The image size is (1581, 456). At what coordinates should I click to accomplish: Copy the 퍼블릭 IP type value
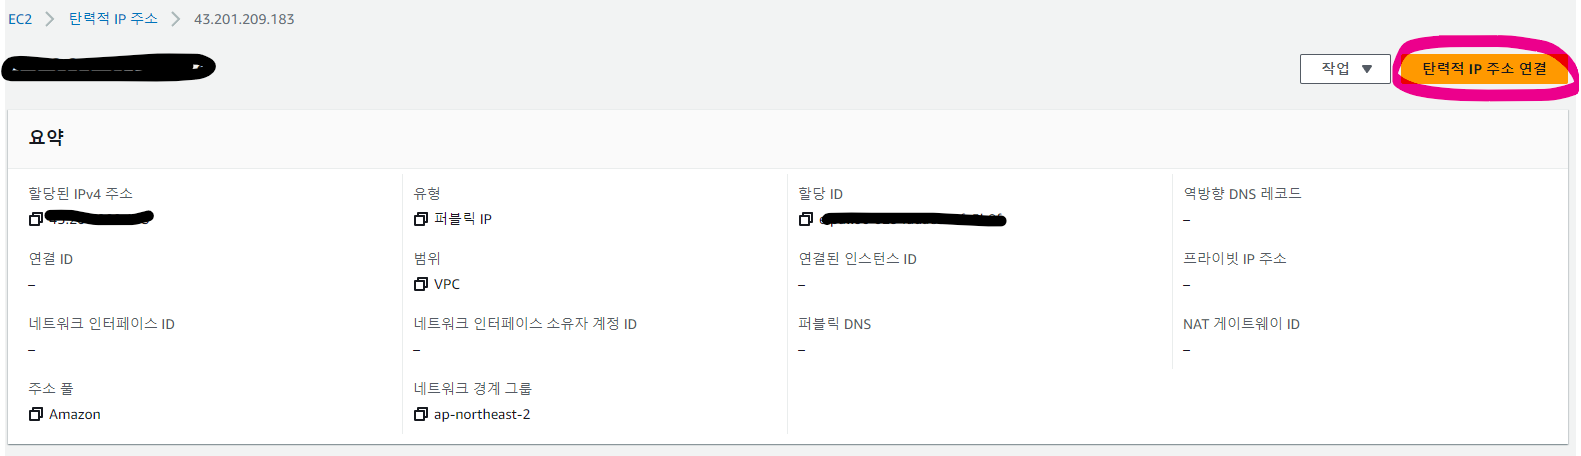click(421, 219)
